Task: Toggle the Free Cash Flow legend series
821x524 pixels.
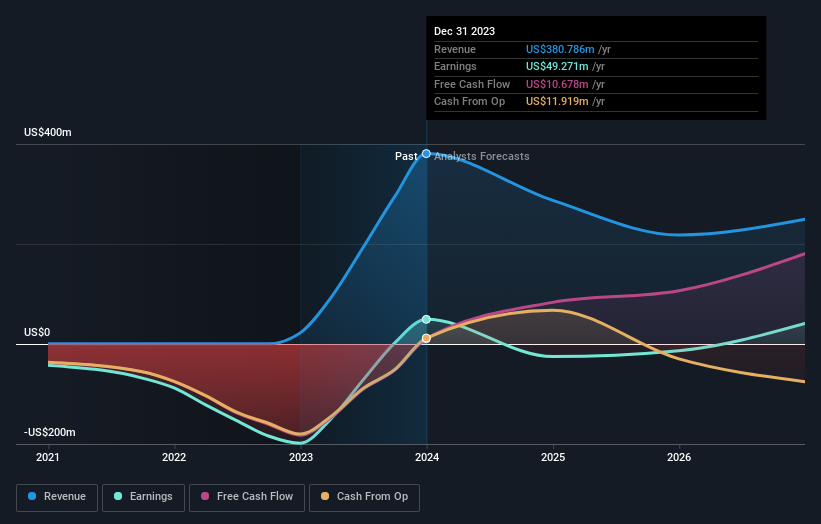Action: 247,497
